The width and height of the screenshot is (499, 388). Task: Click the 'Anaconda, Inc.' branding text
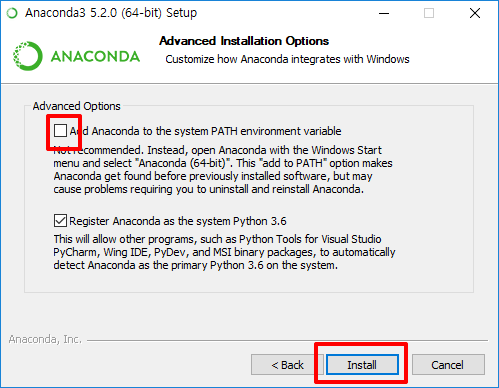(x=45, y=339)
